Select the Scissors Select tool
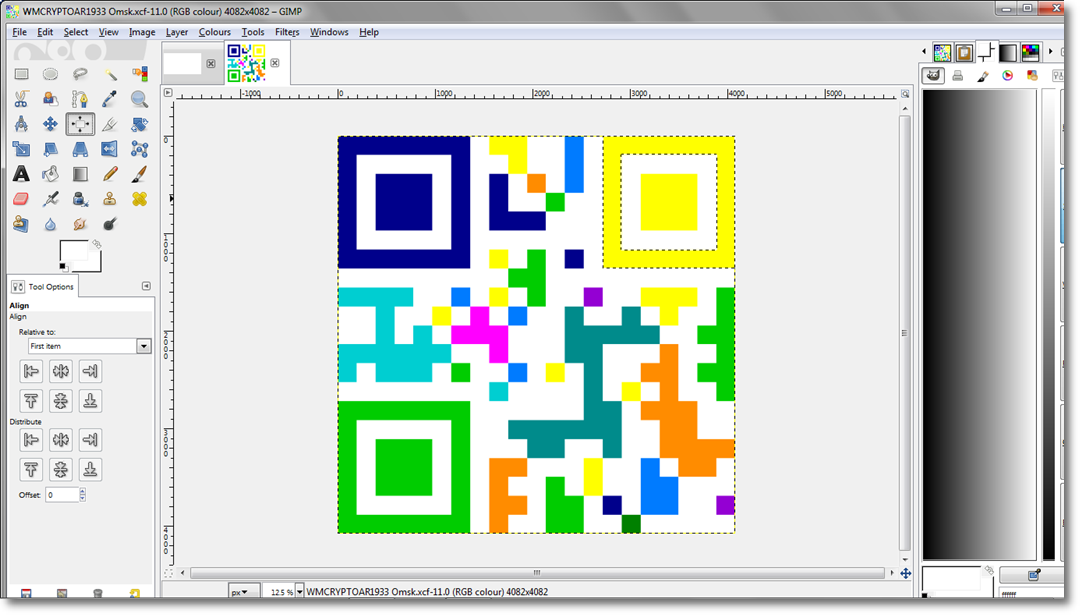This screenshot has width=1080, height=615. point(21,99)
